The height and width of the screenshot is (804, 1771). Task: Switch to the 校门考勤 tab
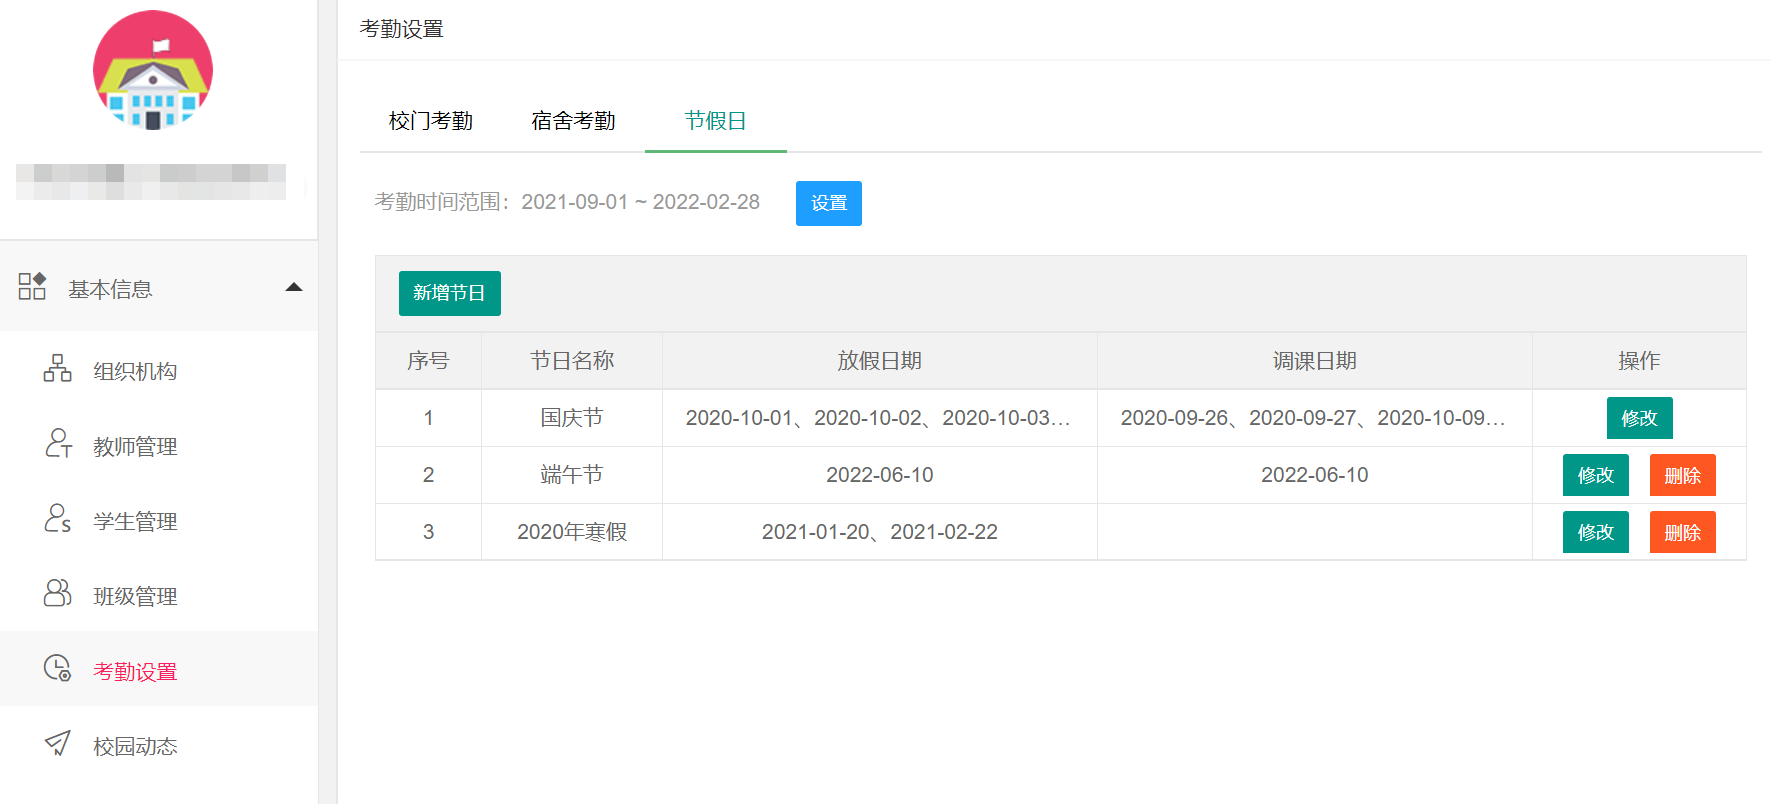pos(431,121)
